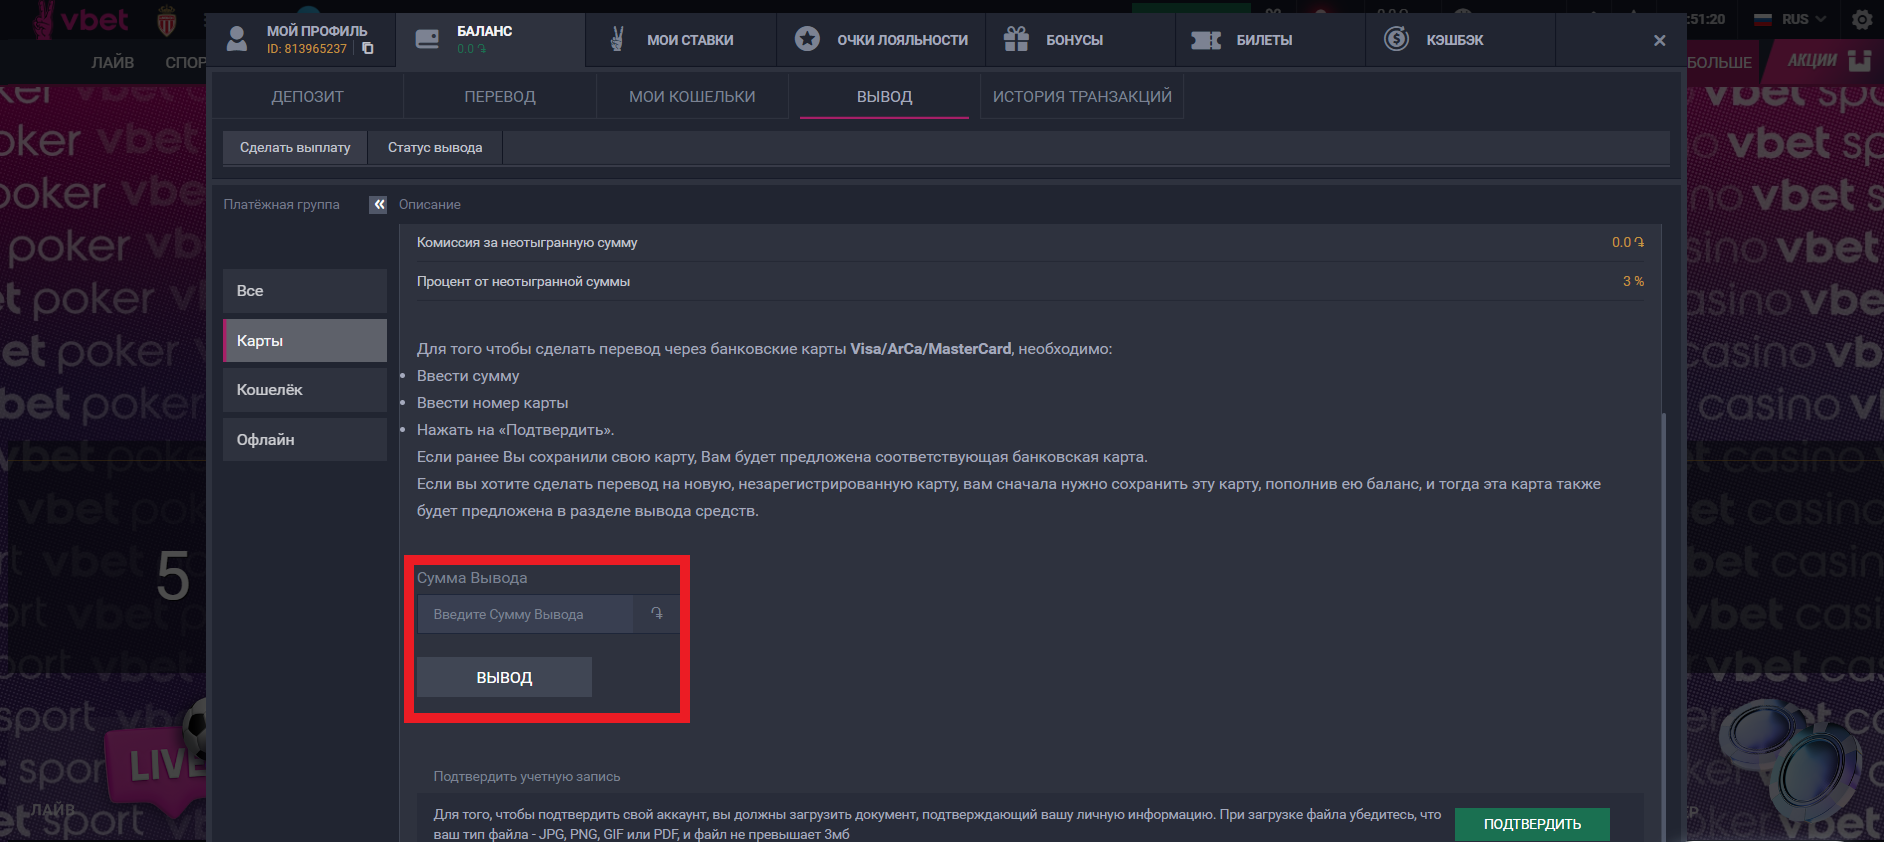
Task: Open the БОНУСЫ tab
Action: pyautogui.click(x=1080, y=39)
